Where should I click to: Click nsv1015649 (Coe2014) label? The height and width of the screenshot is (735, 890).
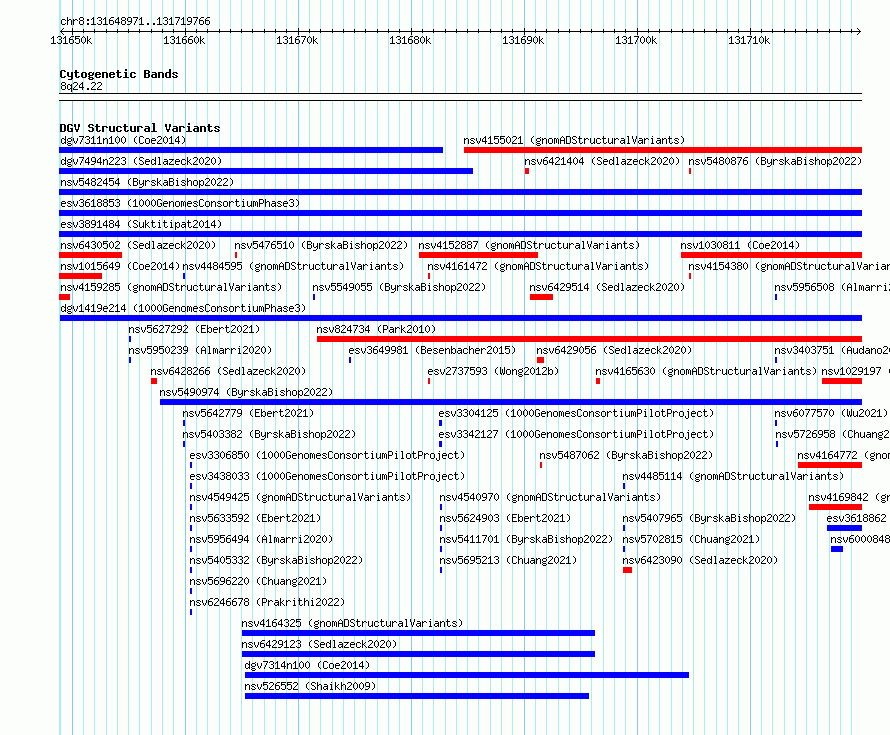[120, 266]
